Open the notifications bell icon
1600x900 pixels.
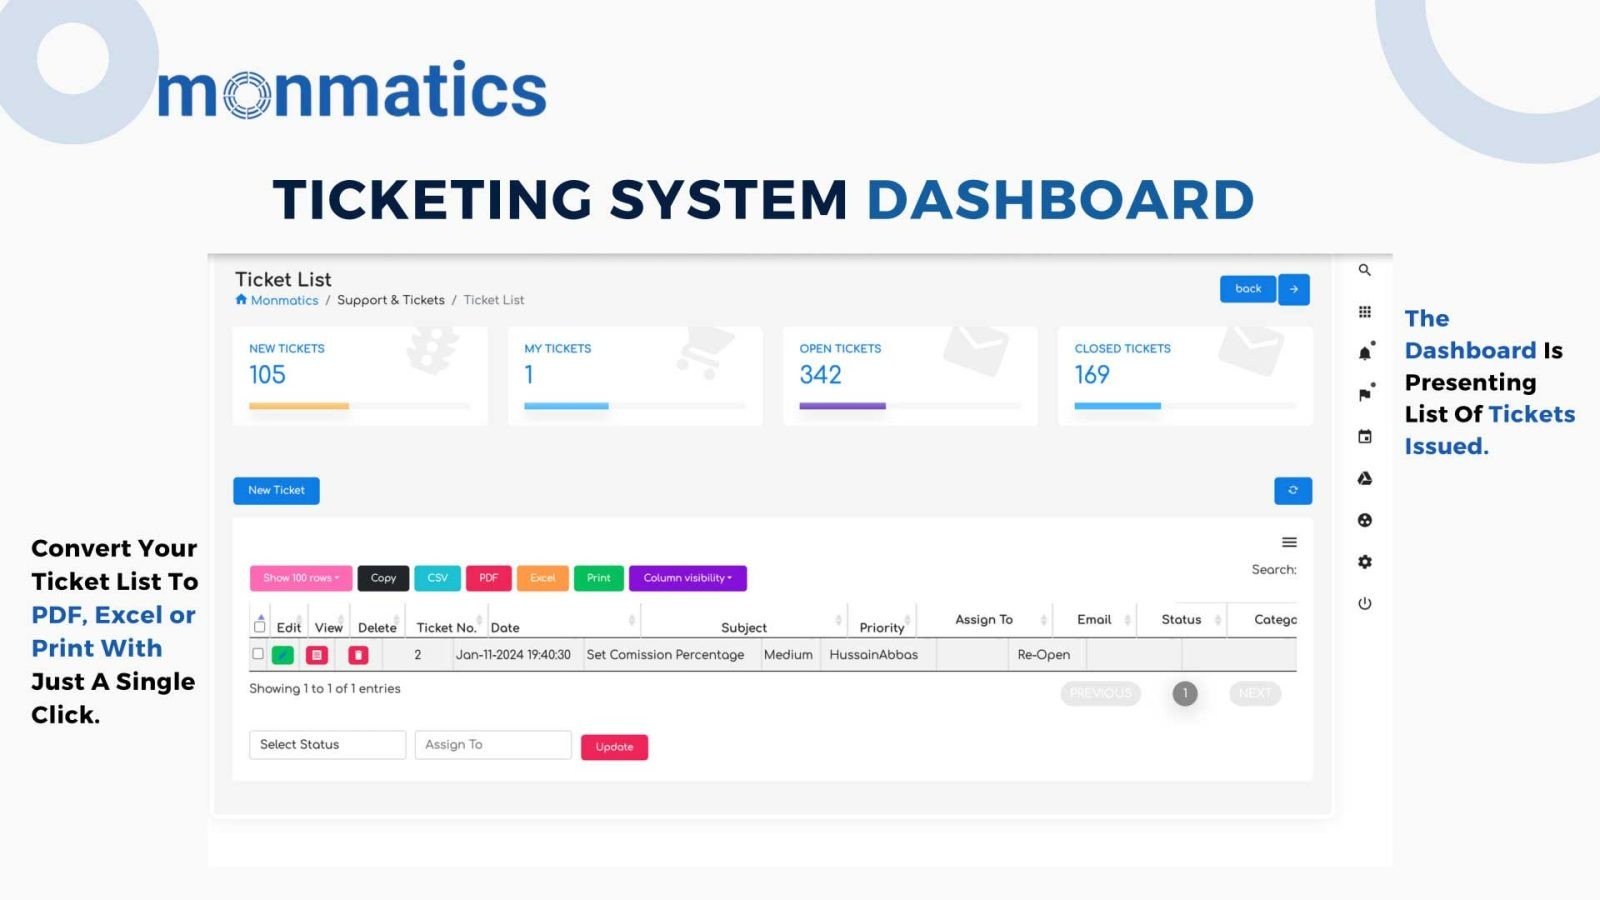pos(1364,353)
